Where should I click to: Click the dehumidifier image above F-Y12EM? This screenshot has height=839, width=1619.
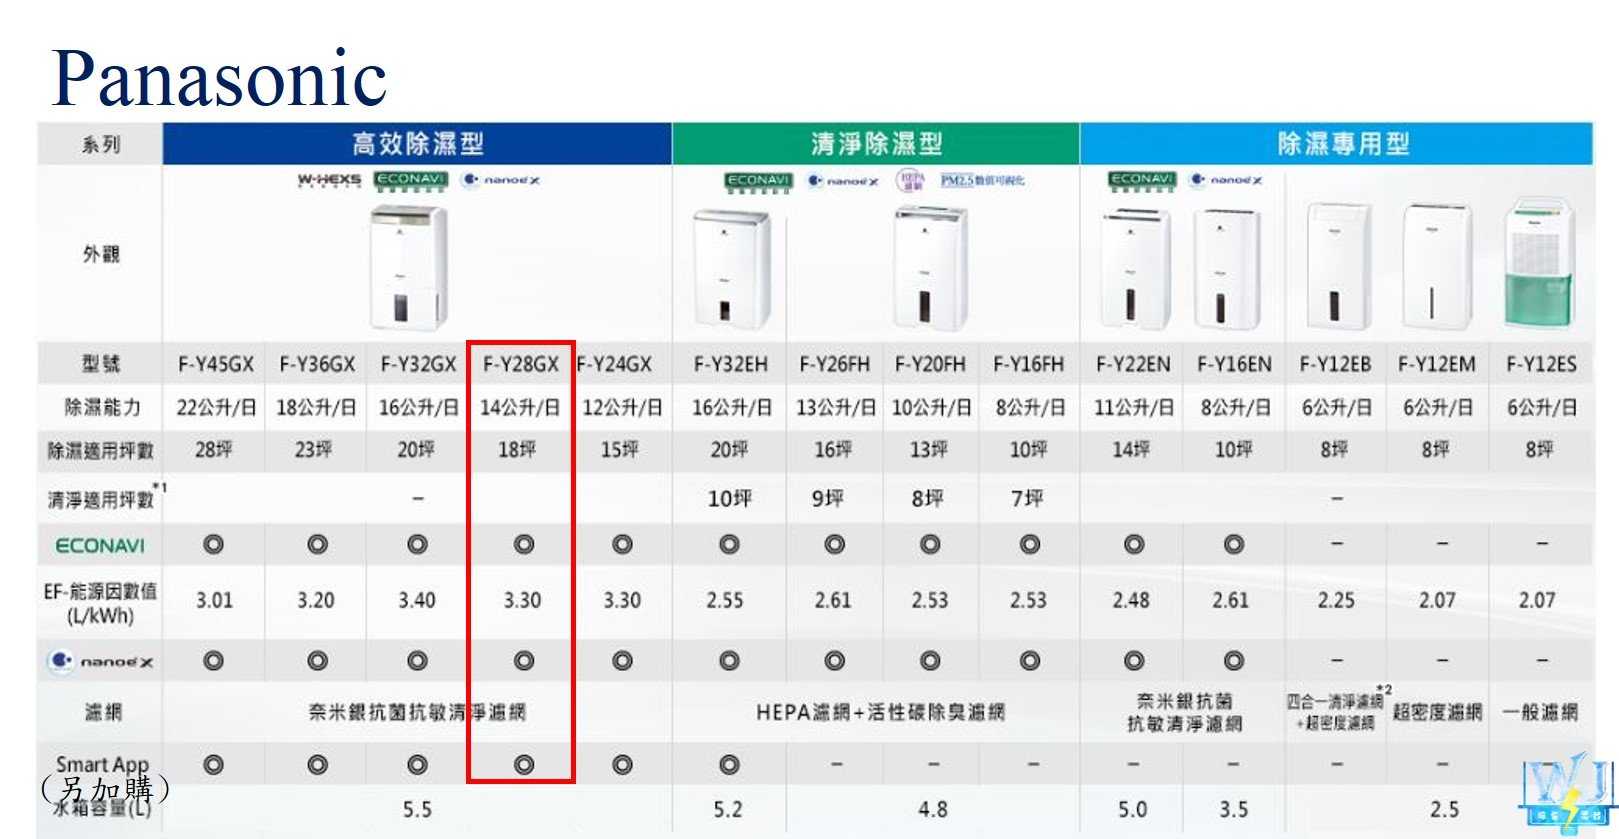[1437, 266]
